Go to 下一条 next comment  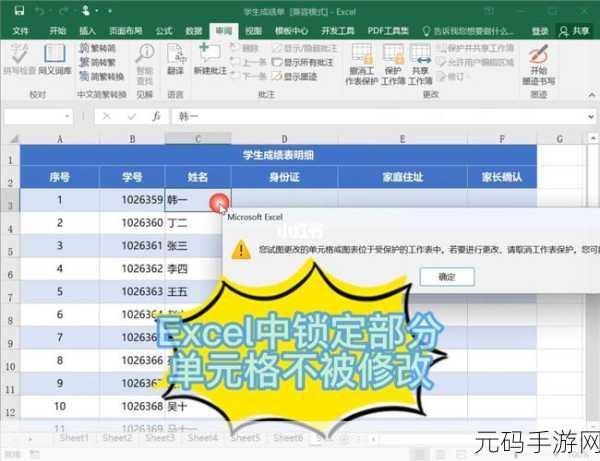249,76
